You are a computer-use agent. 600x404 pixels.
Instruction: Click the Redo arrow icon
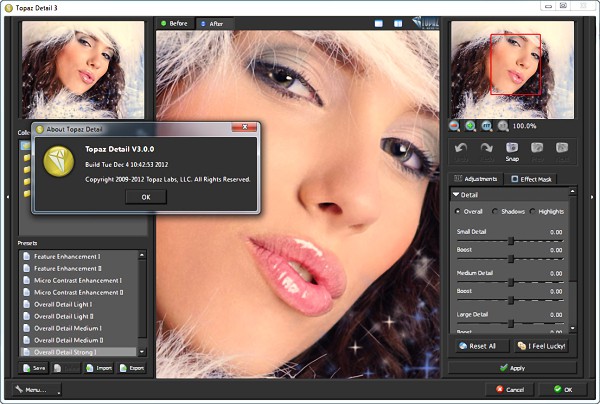pos(486,148)
